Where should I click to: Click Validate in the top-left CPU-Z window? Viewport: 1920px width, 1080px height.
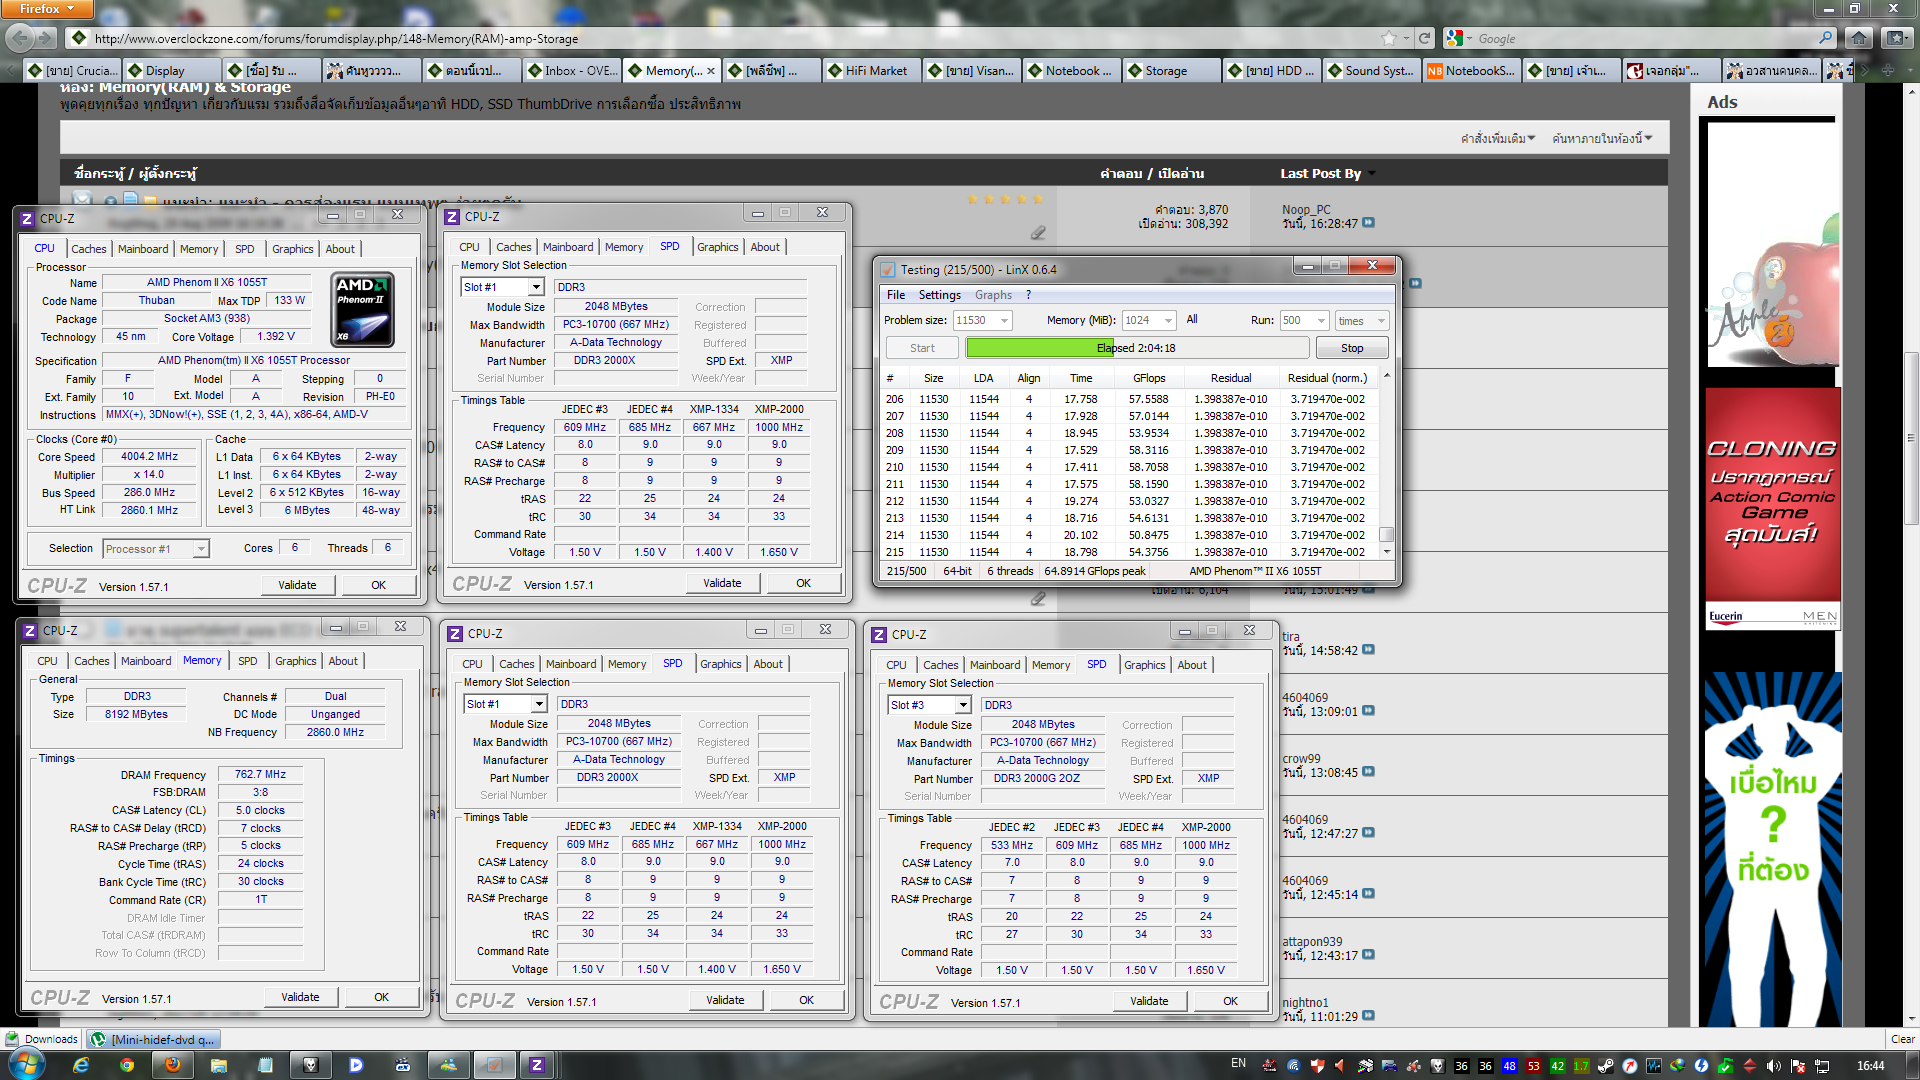click(x=297, y=585)
